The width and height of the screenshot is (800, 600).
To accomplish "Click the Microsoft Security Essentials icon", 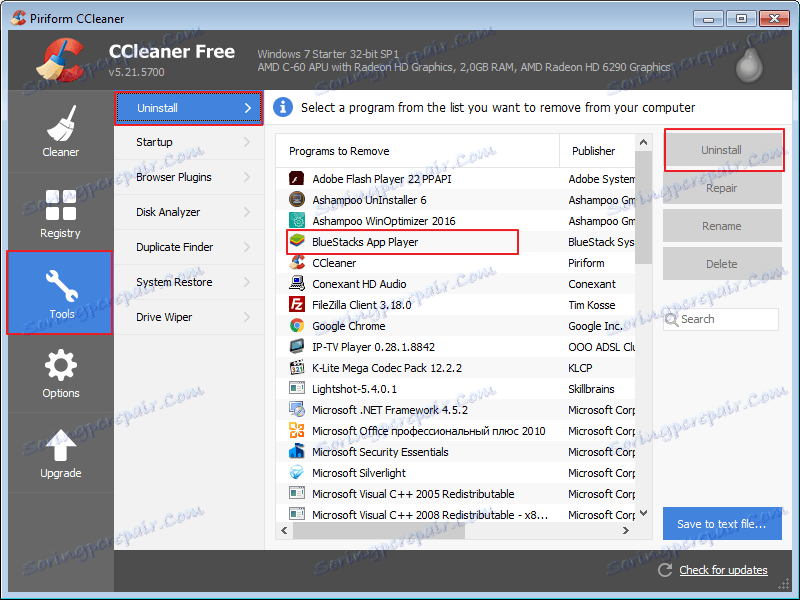I will (296, 451).
